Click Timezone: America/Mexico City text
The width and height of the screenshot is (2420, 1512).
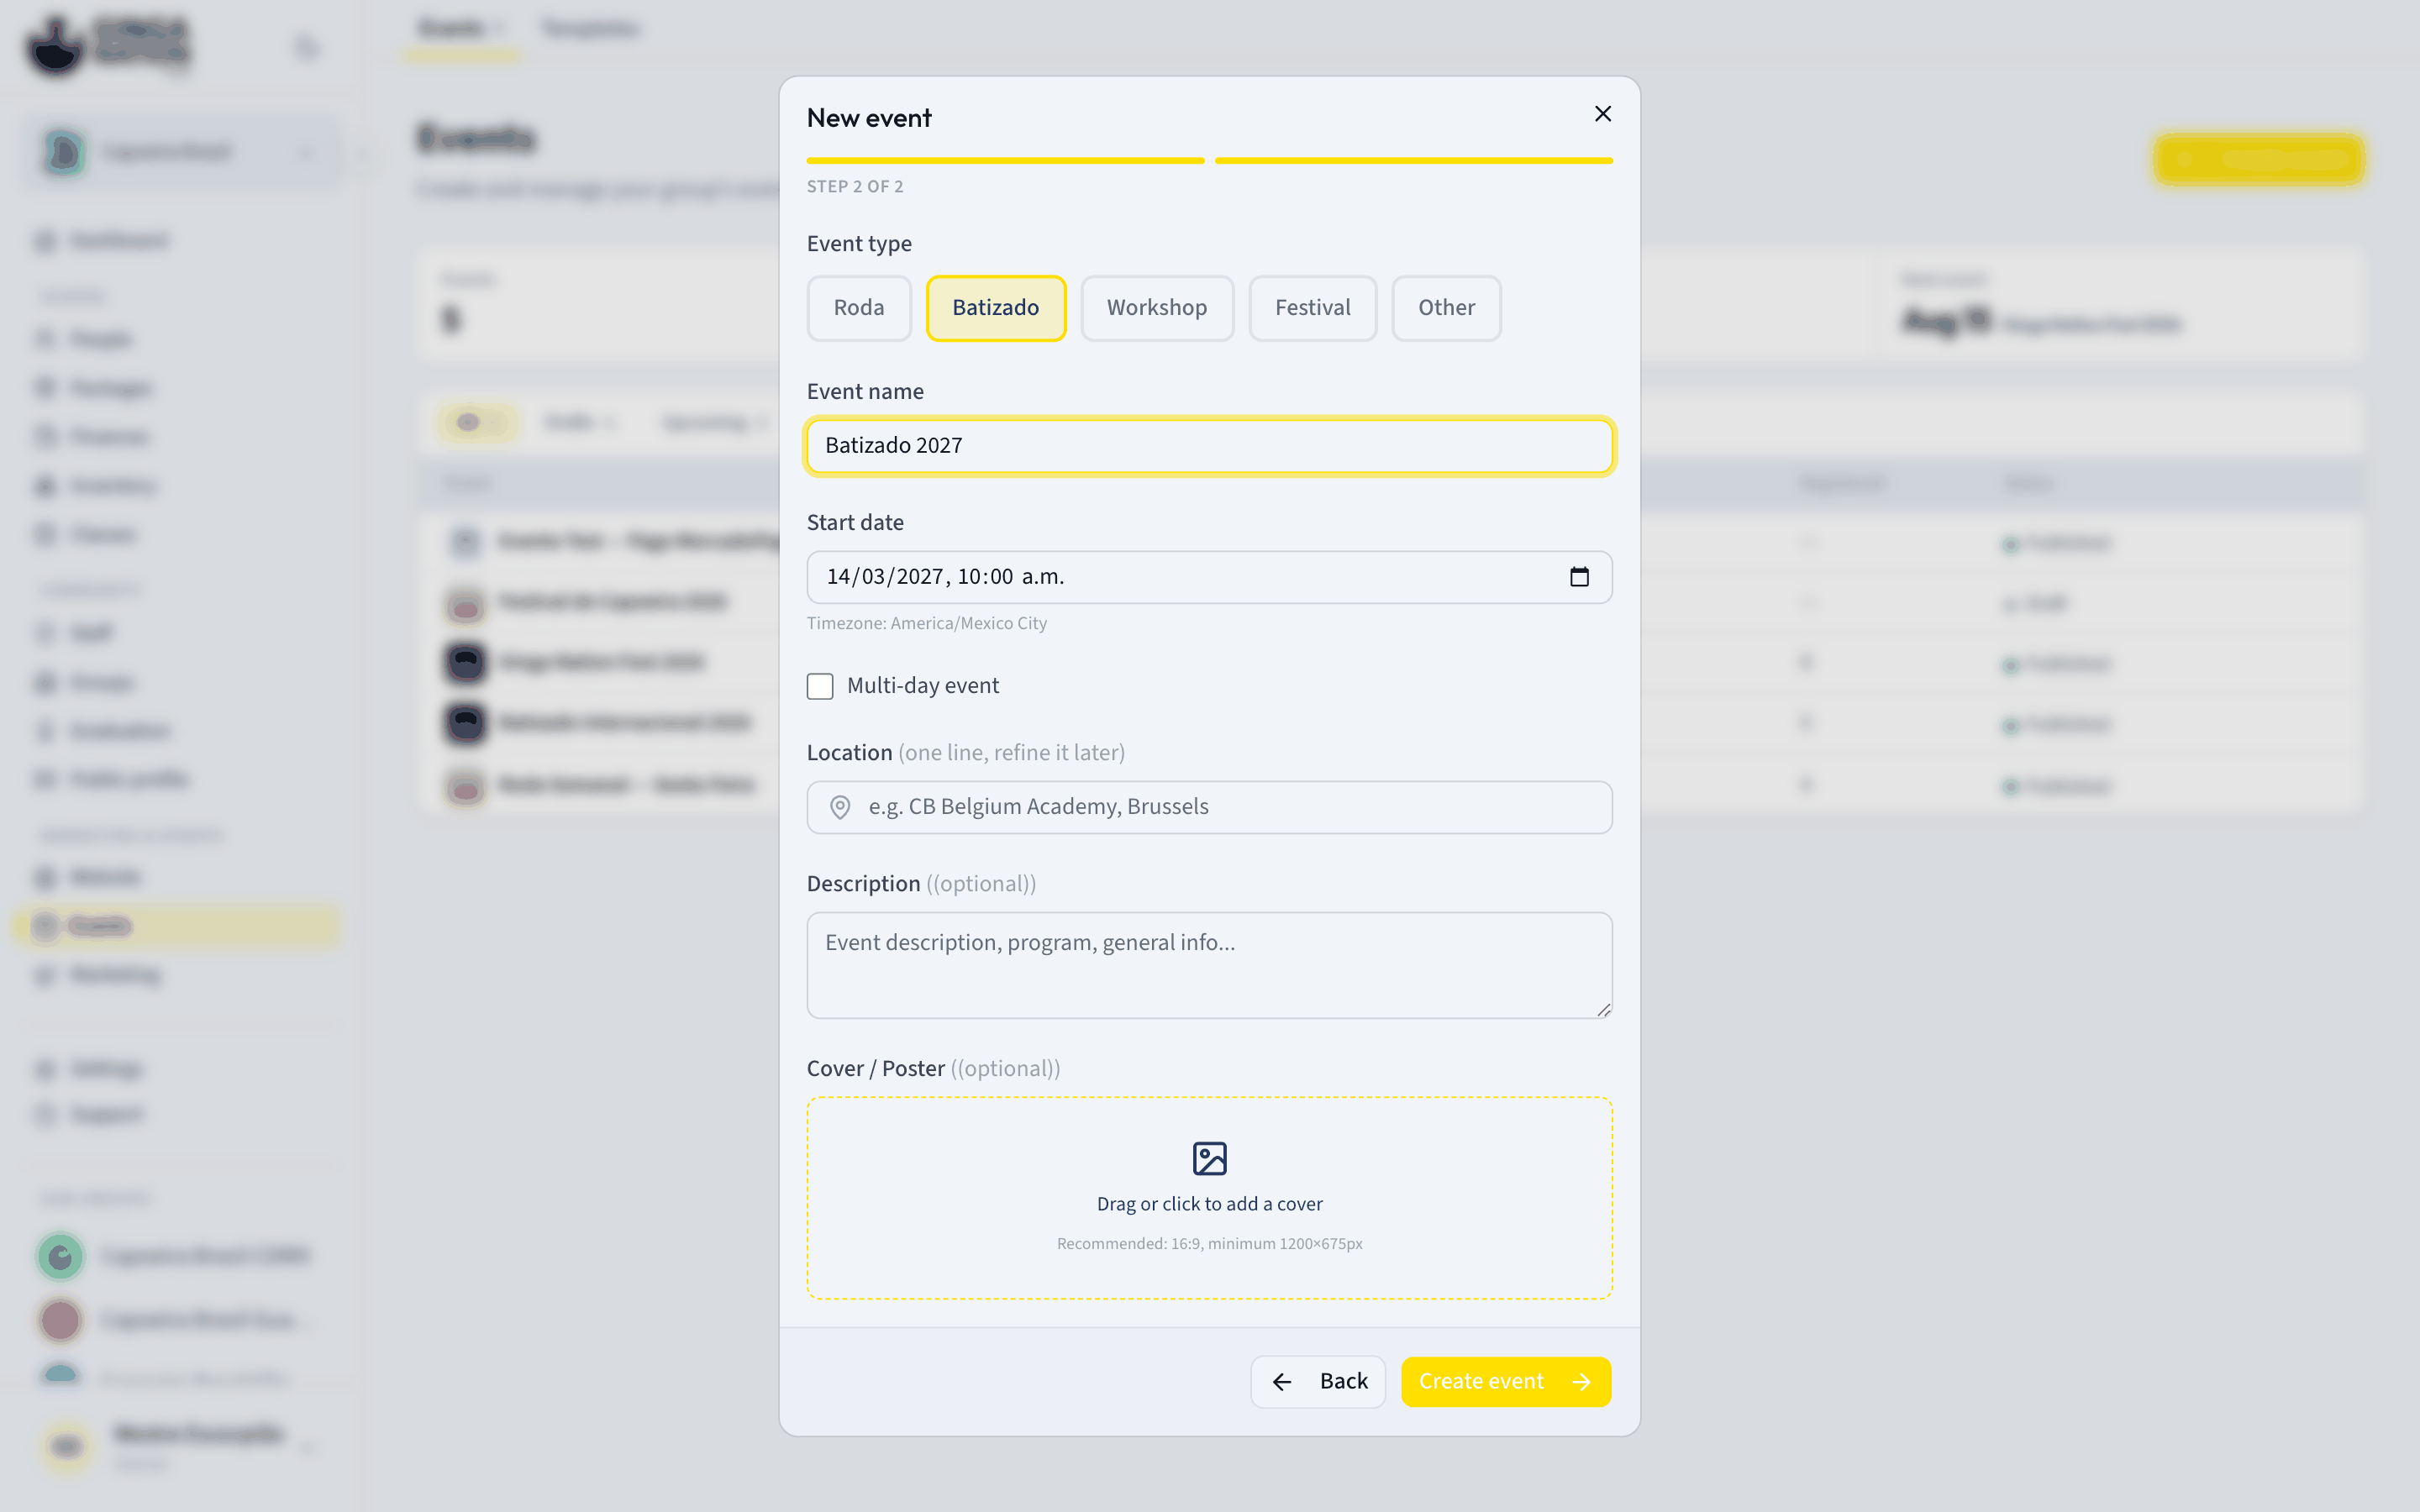tap(927, 623)
